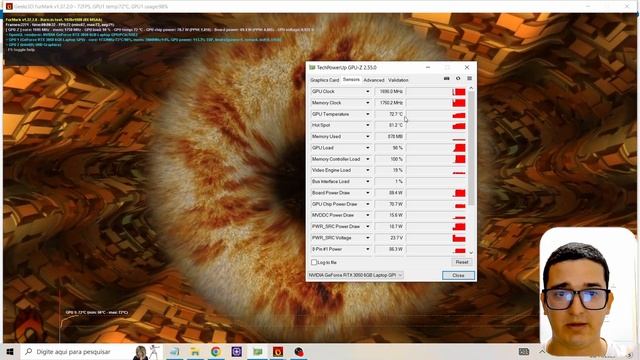Enable the Log to file checkbox
This screenshot has width=640, height=360.
coord(314,262)
